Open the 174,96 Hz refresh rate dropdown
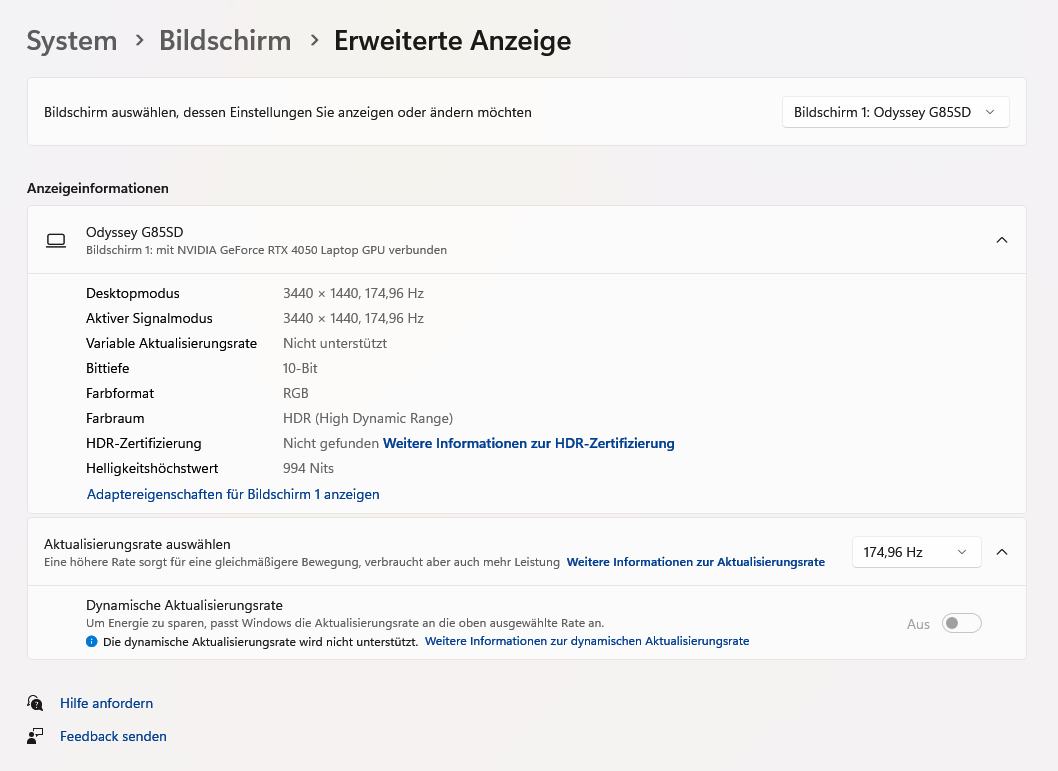This screenshot has height=771, width=1058. (916, 551)
